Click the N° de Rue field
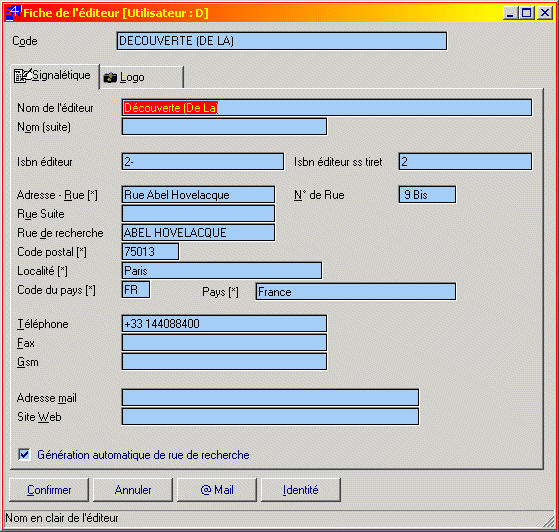This screenshot has width=559, height=532. tap(427, 195)
